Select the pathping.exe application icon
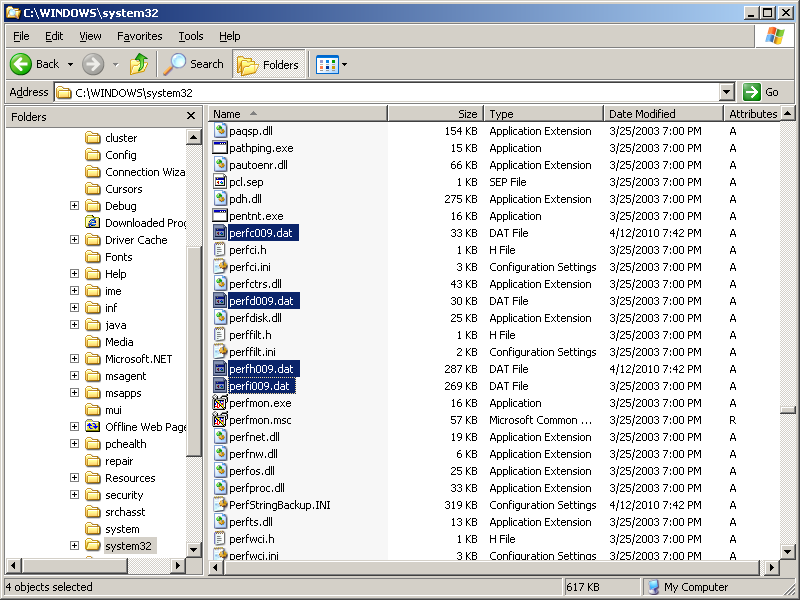Viewport: 800px width, 600px height. tap(220, 148)
